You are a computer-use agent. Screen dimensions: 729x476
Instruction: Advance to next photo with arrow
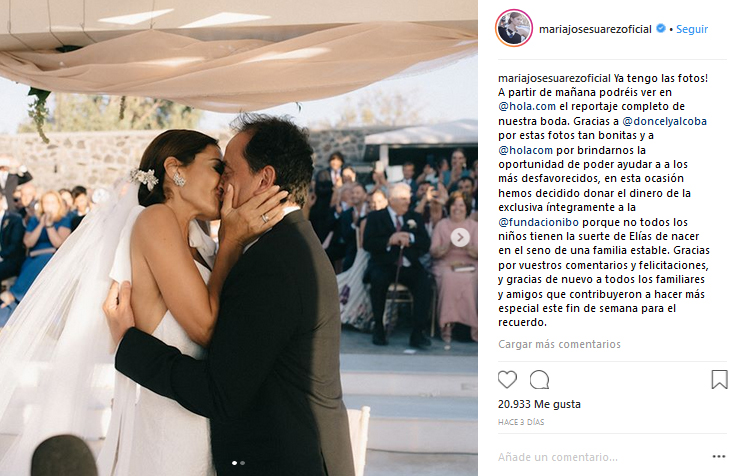pos(460,238)
